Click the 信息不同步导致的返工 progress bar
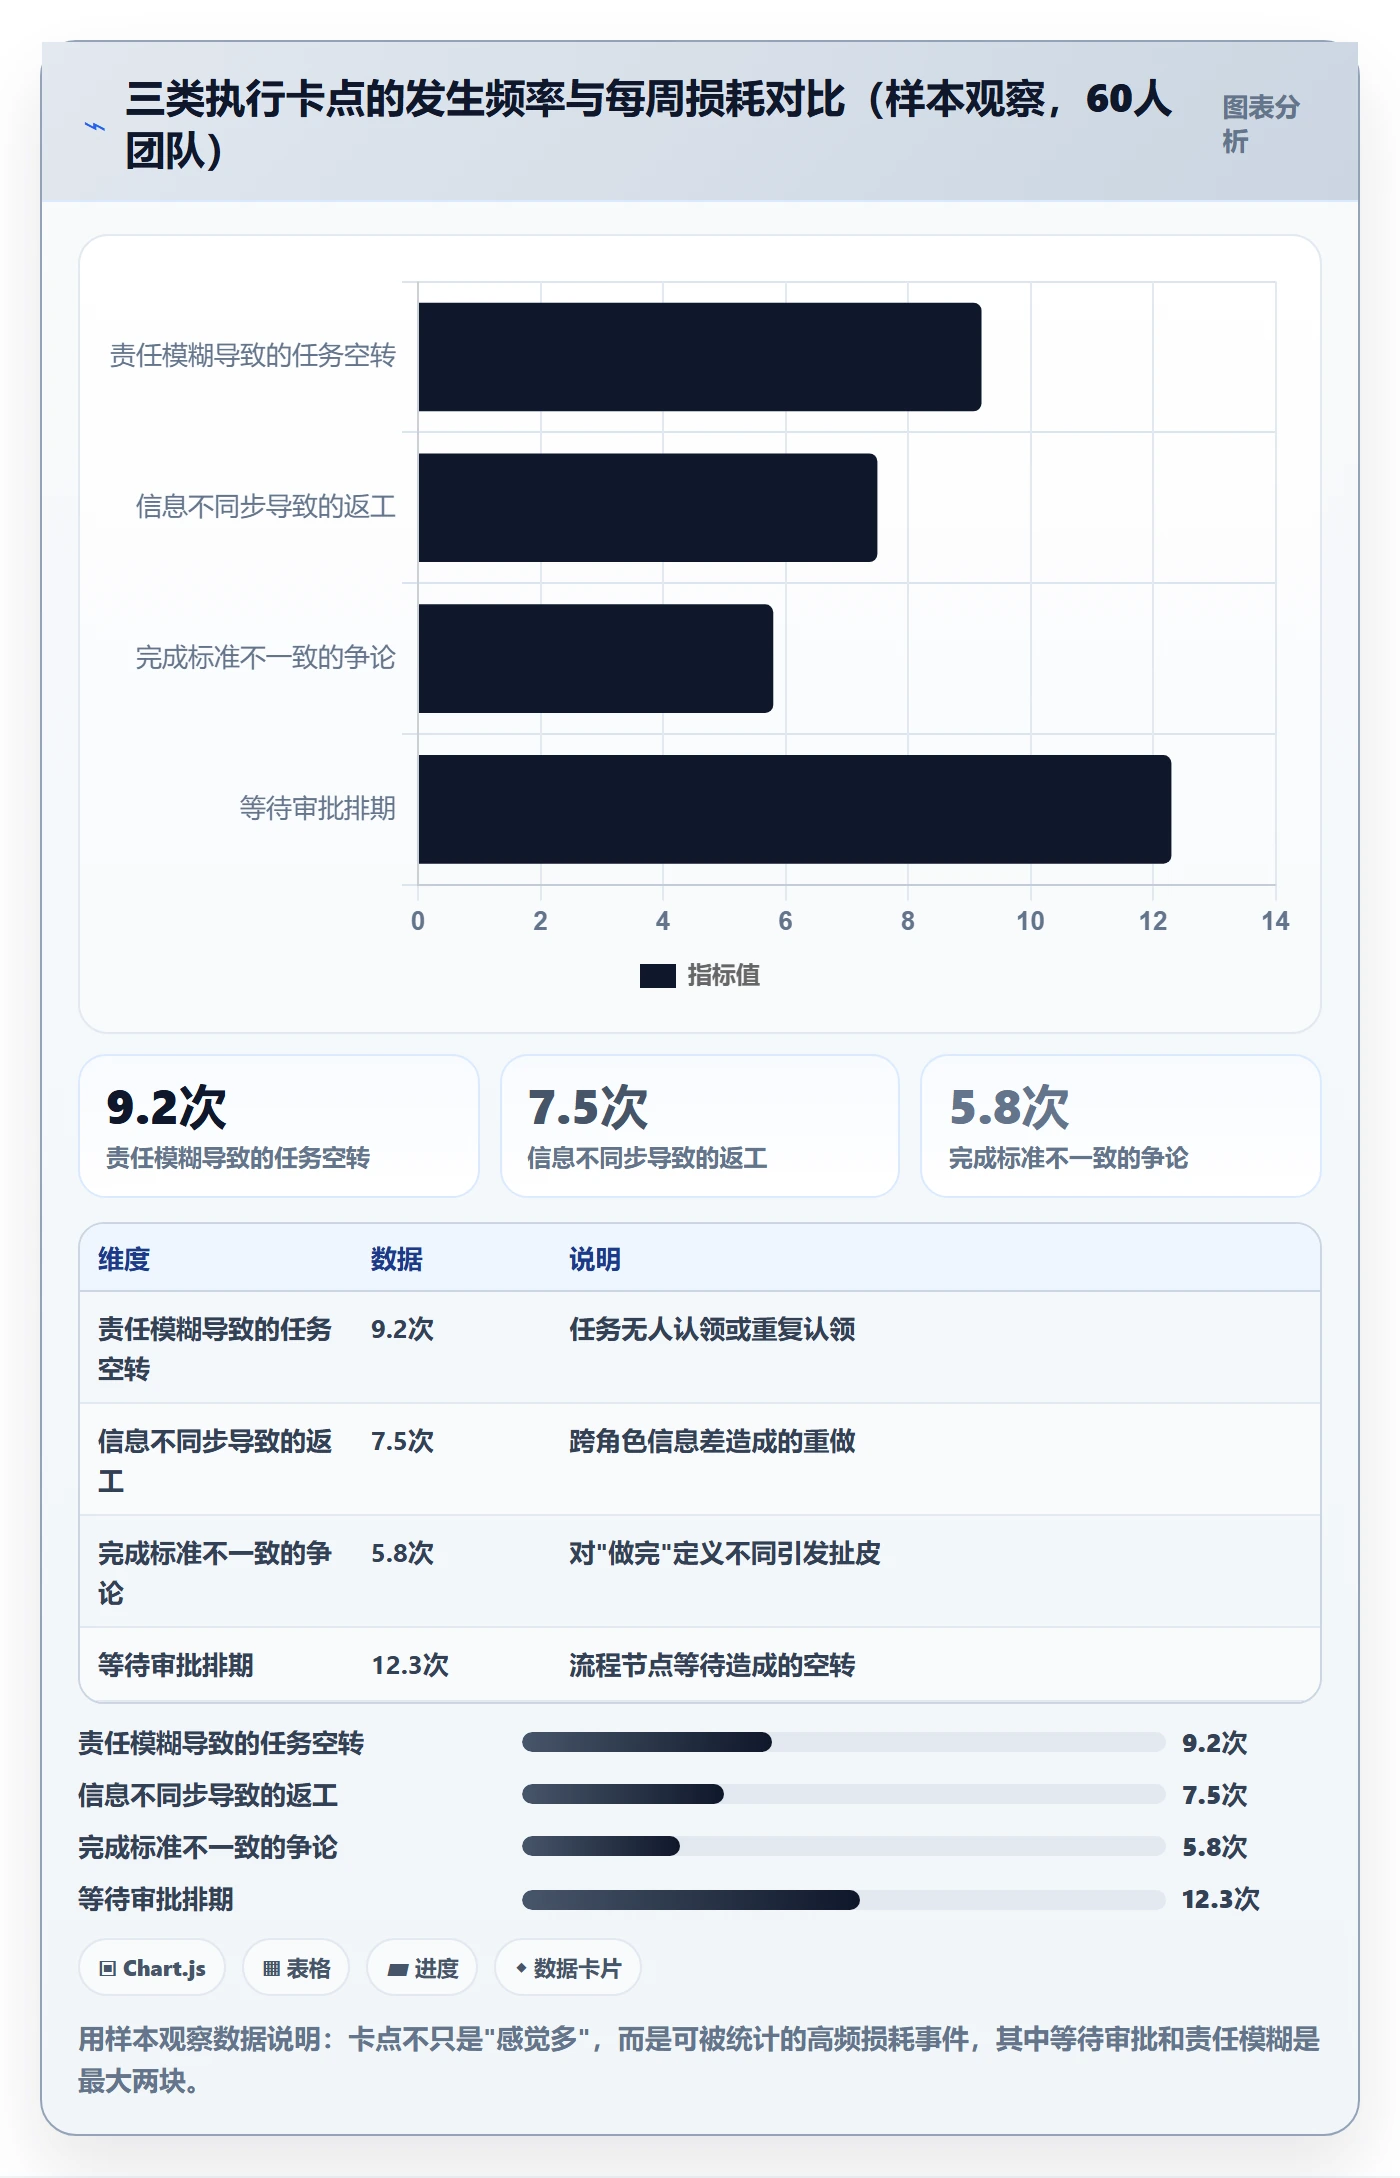 (843, 1794)
